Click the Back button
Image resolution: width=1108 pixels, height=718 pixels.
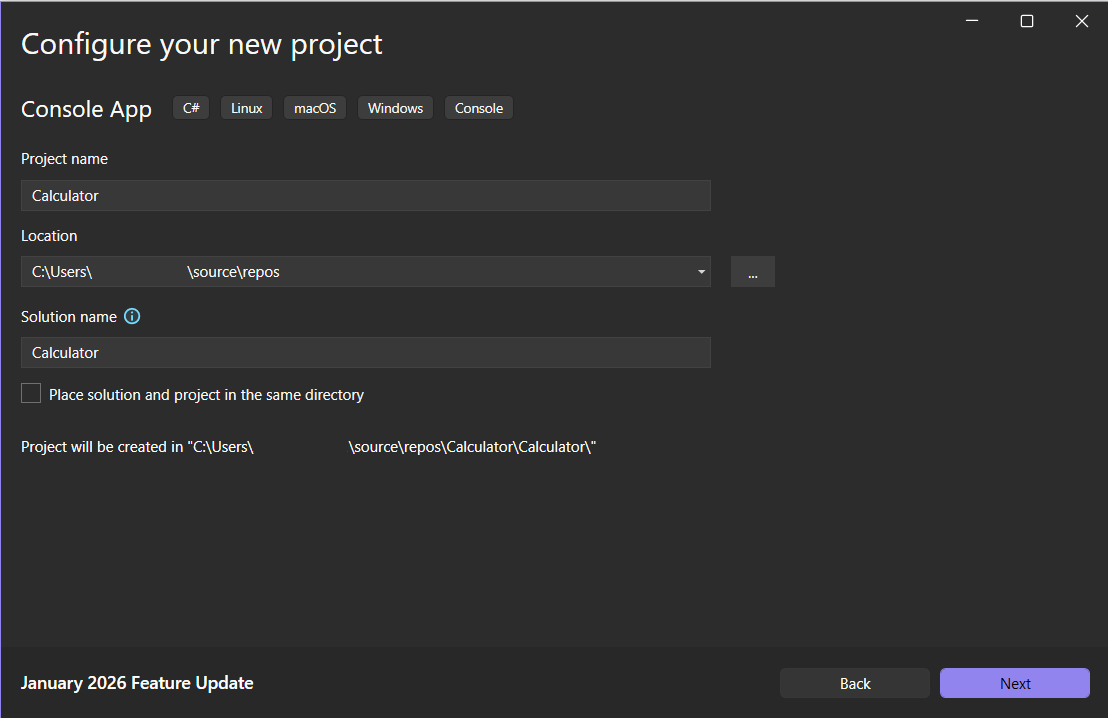tap(854, 683)
